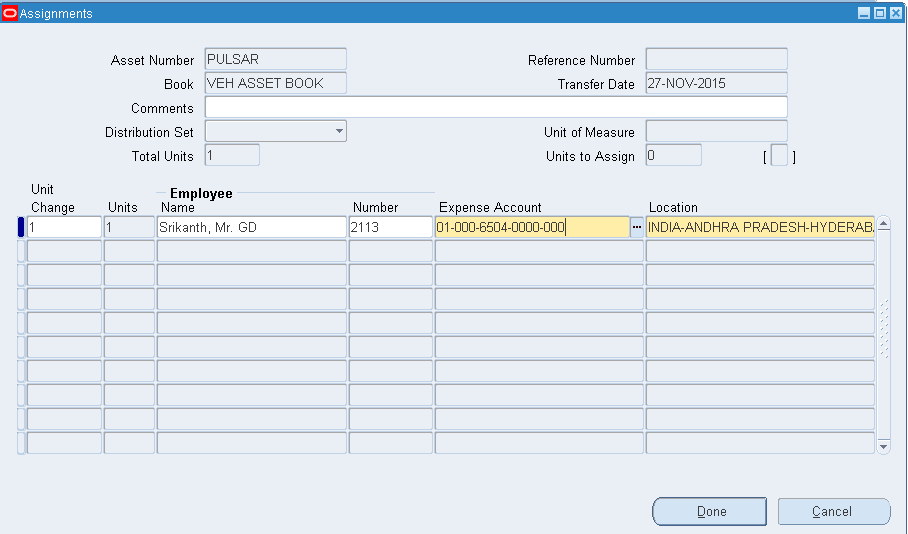Open the Distribution Set dropdown

point(339,131)
